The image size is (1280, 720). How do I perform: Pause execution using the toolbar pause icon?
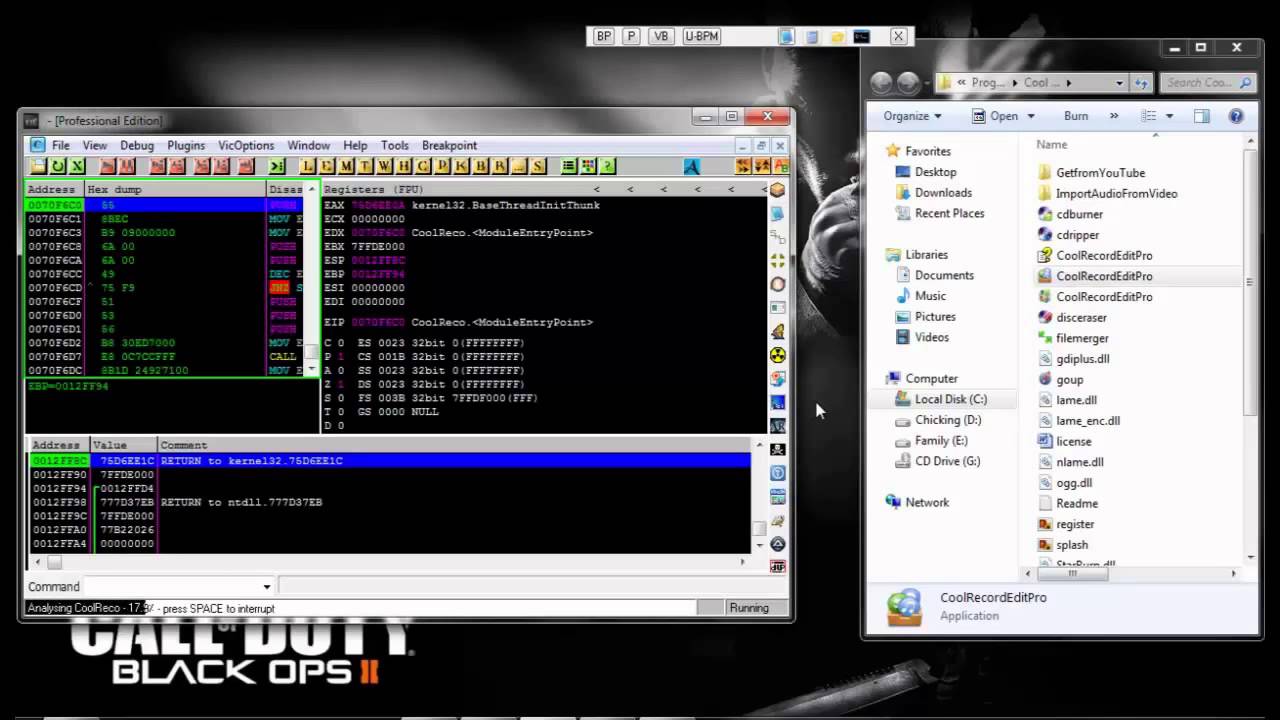[127, 166]
